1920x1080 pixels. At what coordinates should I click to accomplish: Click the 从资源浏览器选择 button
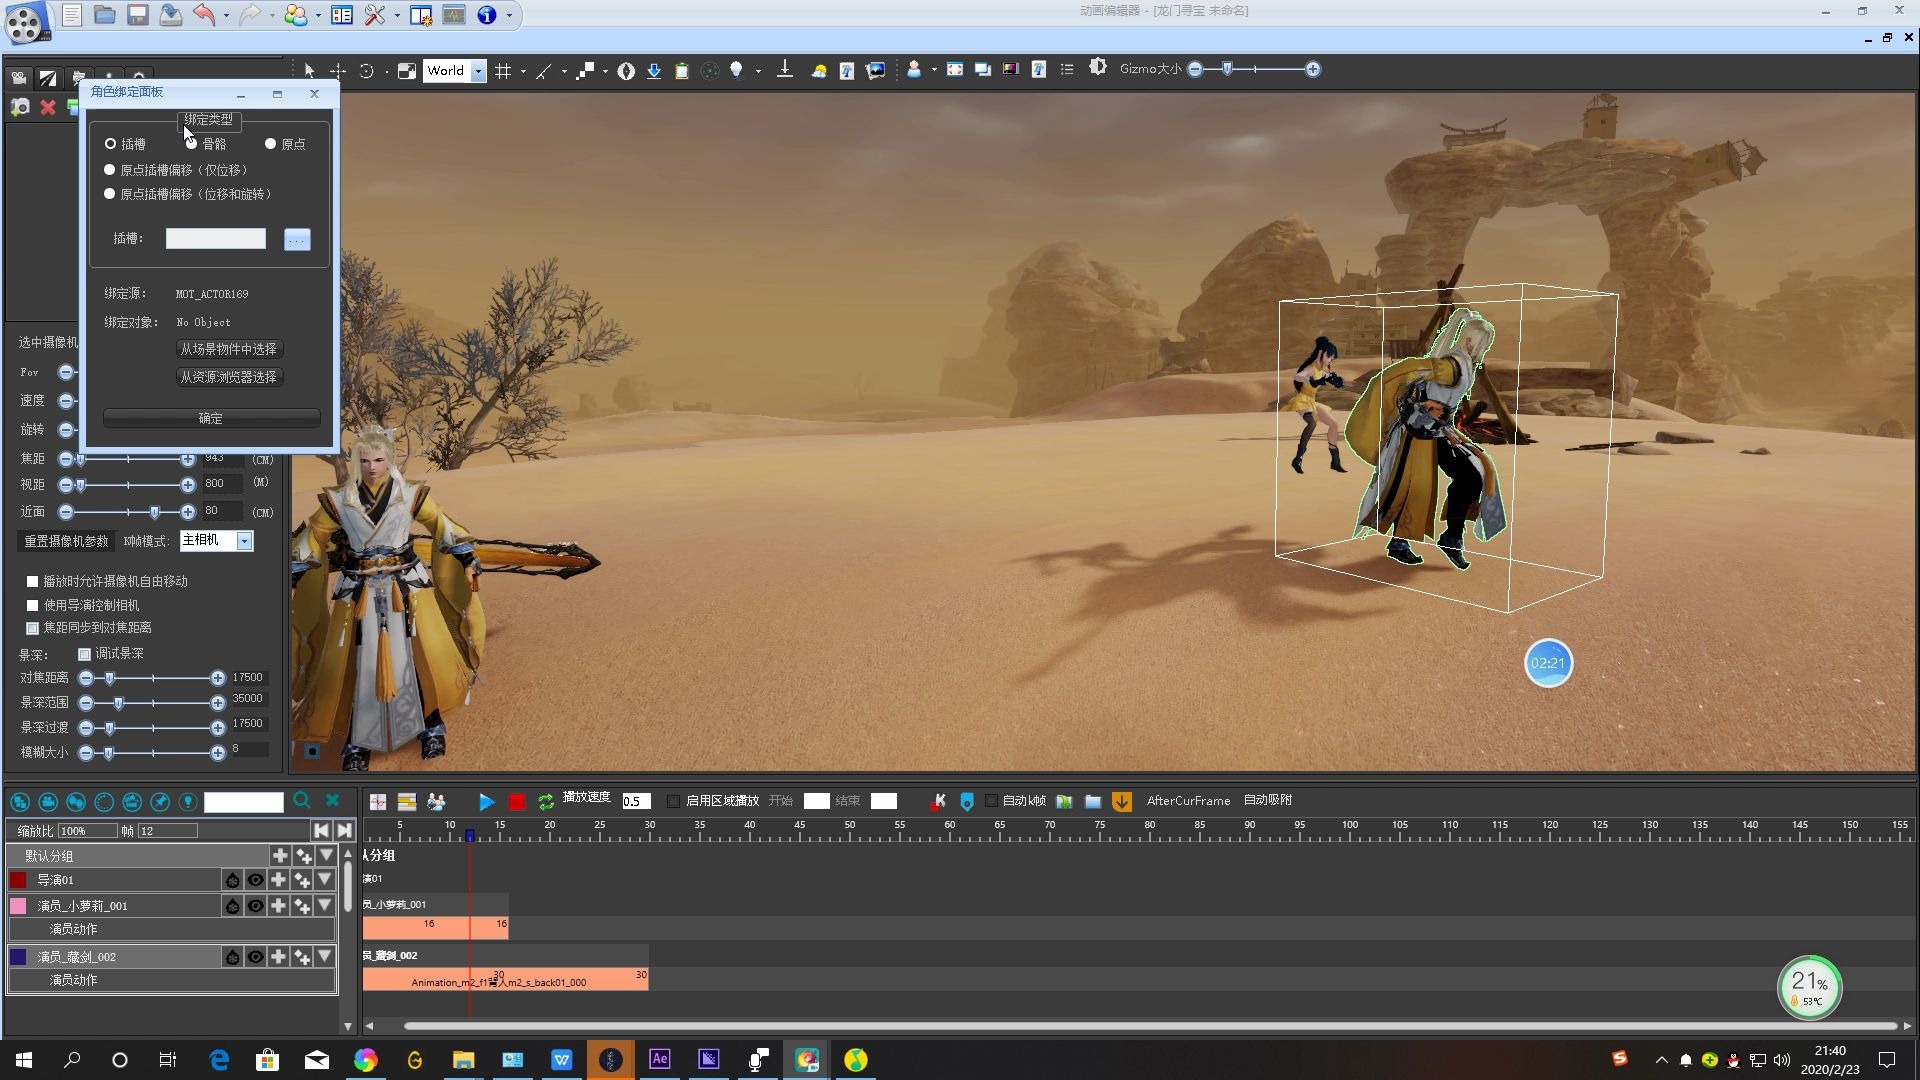tap(228, 377)
